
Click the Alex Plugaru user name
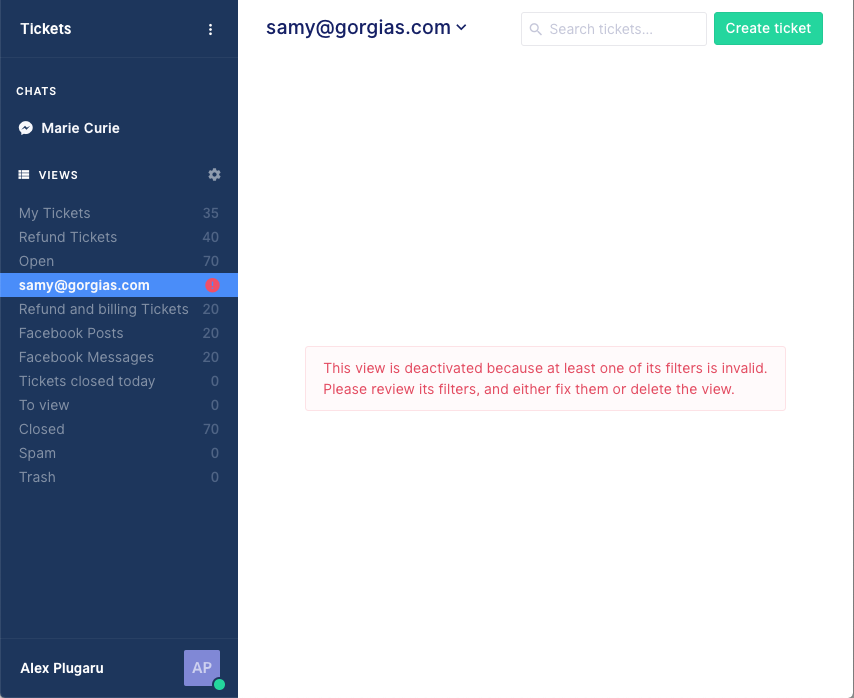click(62, 668)
